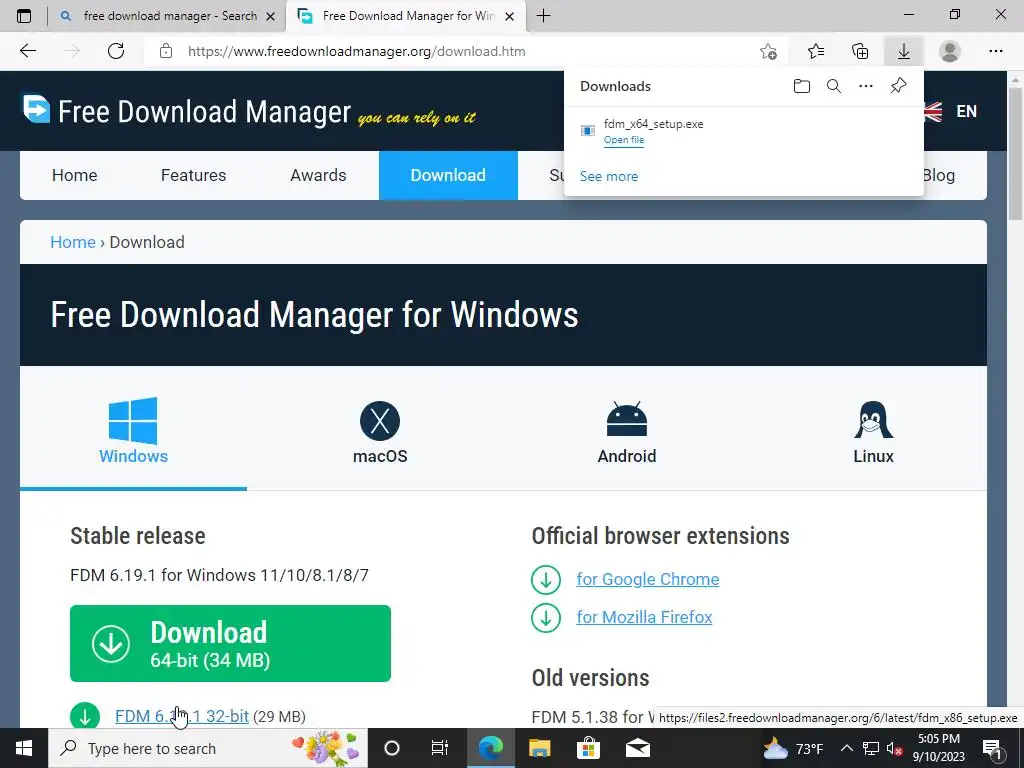Open a new browser tab
This screenshot has width=1024, height=768.
(543, 16)
